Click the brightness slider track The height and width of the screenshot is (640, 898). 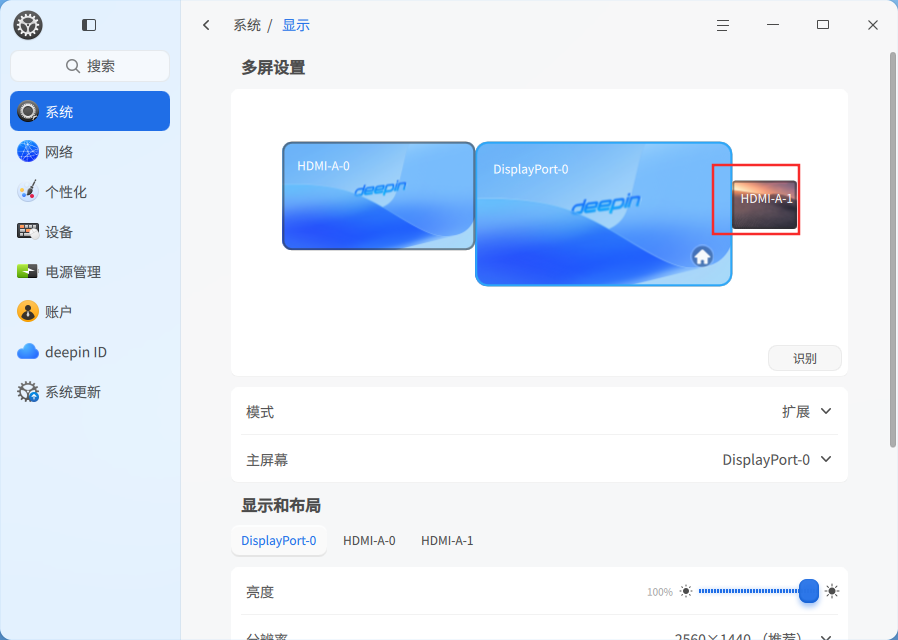point(748,591)
